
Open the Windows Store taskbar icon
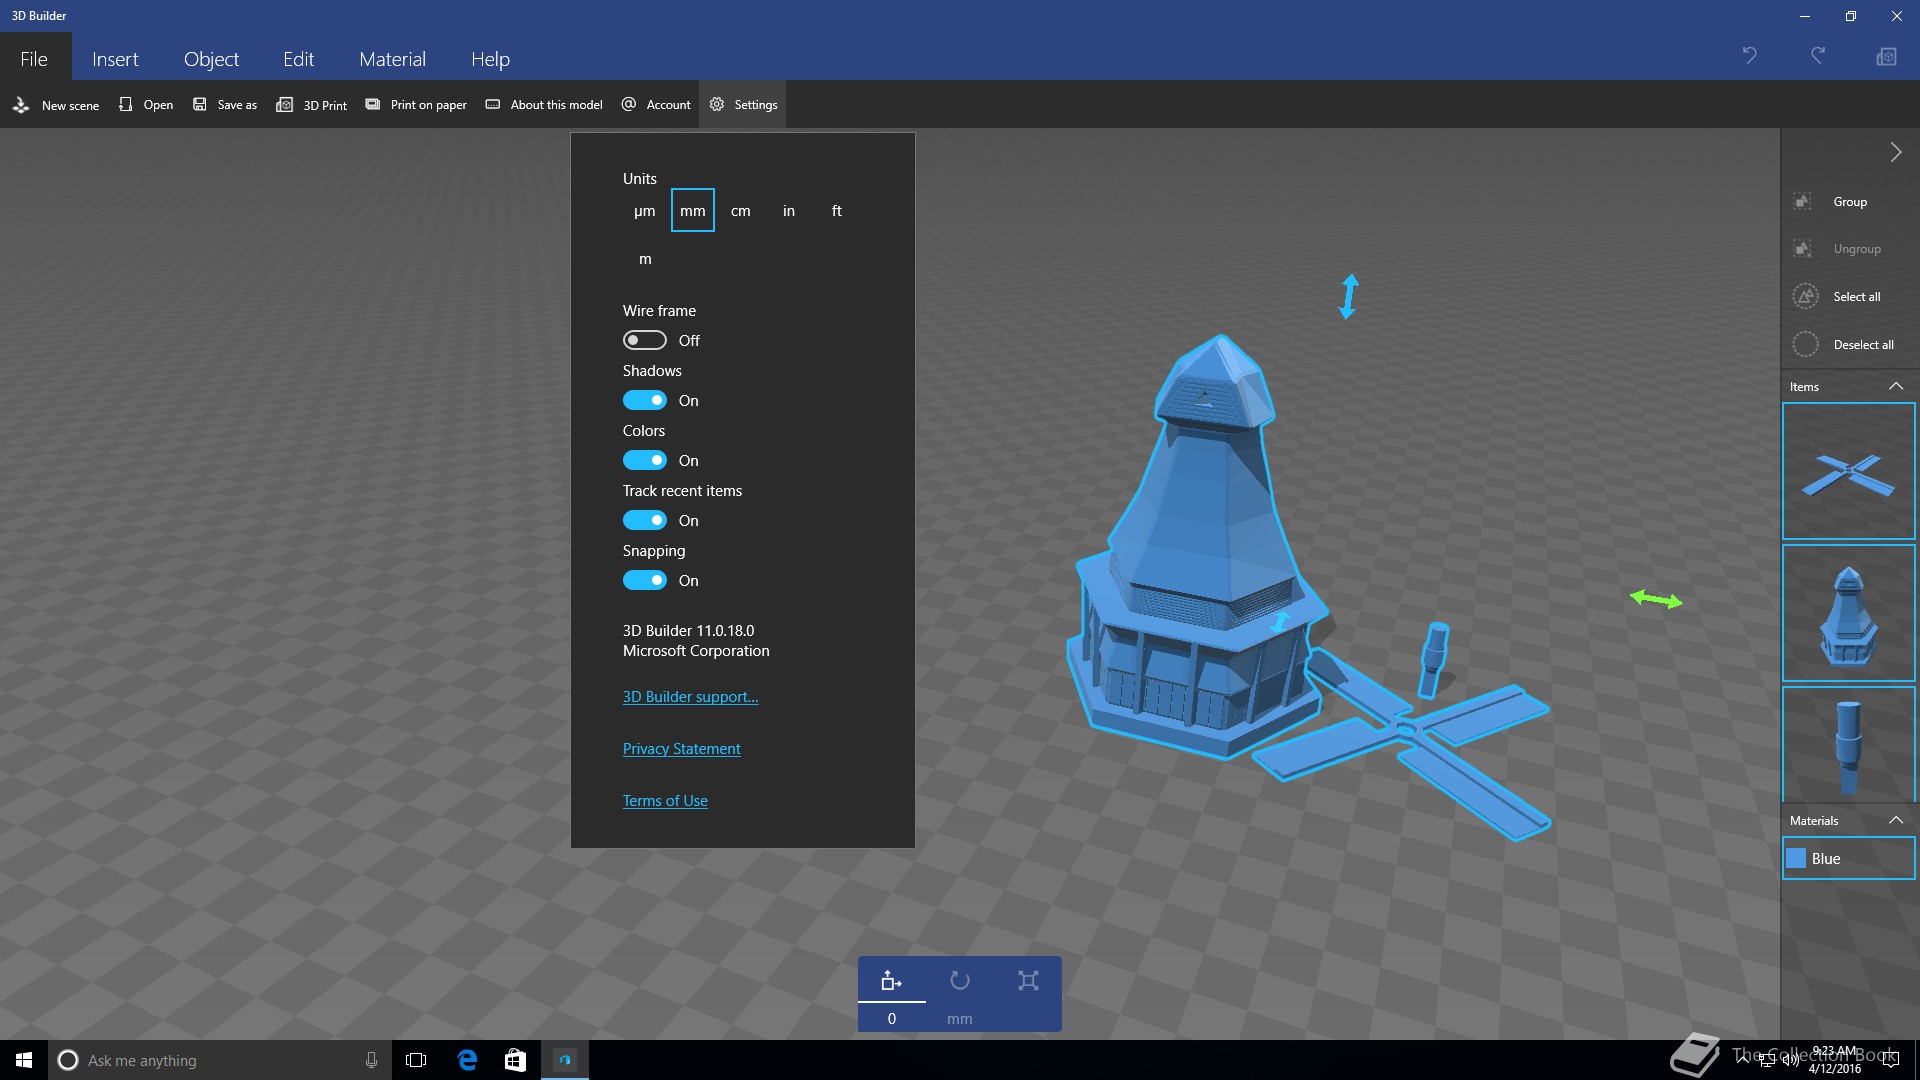click(x=515, y=1060)
